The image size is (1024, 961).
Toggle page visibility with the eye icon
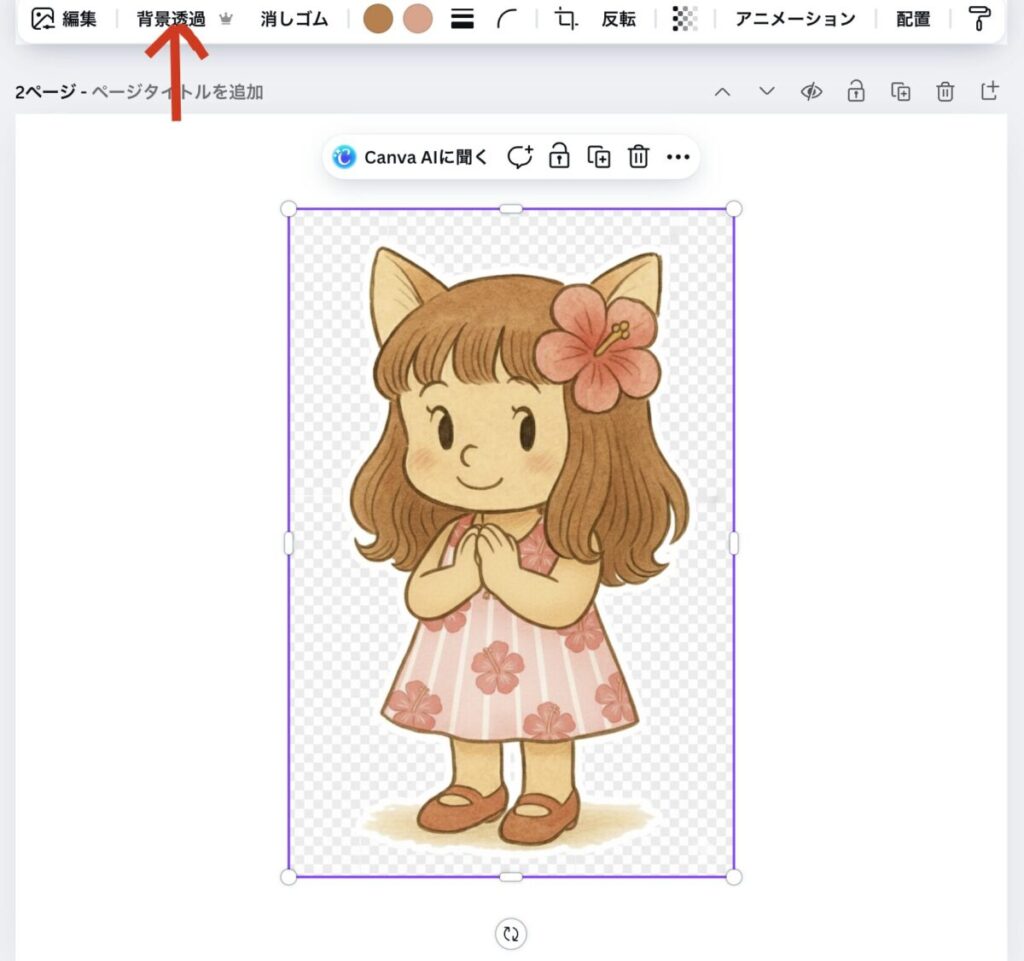(811, 92)
